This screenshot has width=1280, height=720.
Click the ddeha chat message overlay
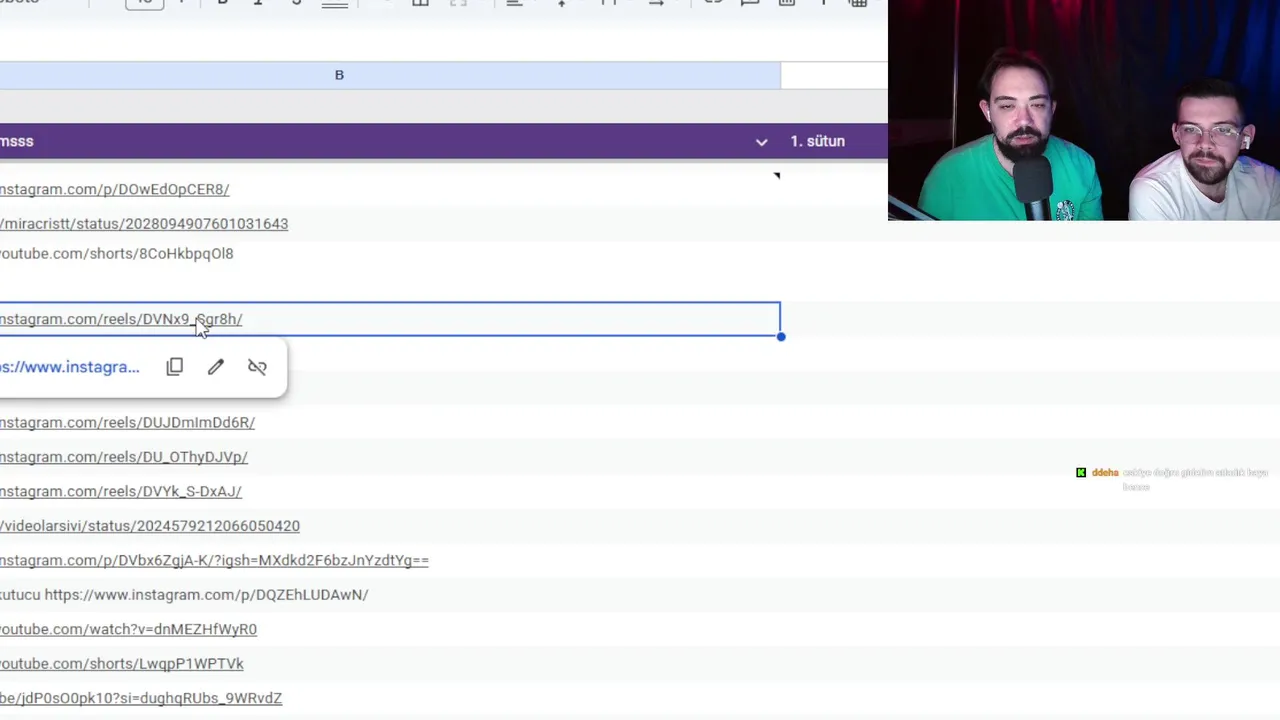point(1173,479)
